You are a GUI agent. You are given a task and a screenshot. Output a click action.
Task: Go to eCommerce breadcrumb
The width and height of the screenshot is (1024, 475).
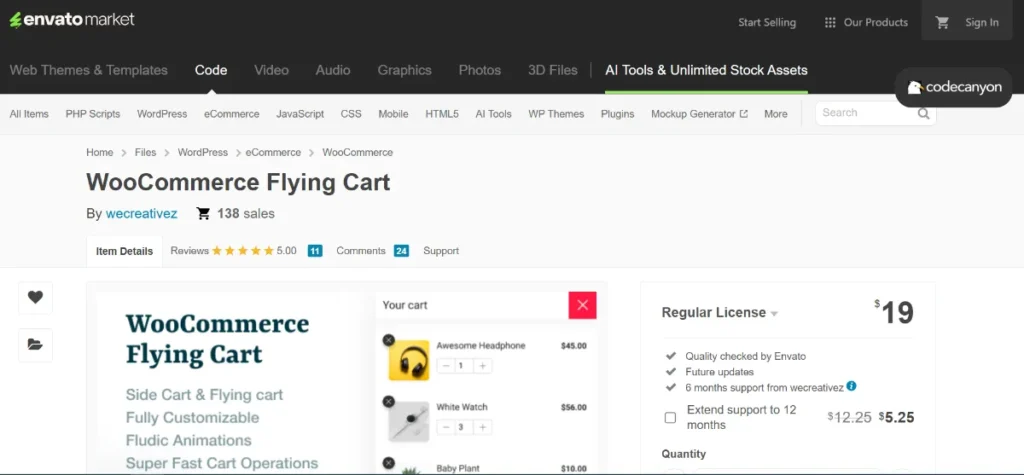click(273, 152)
